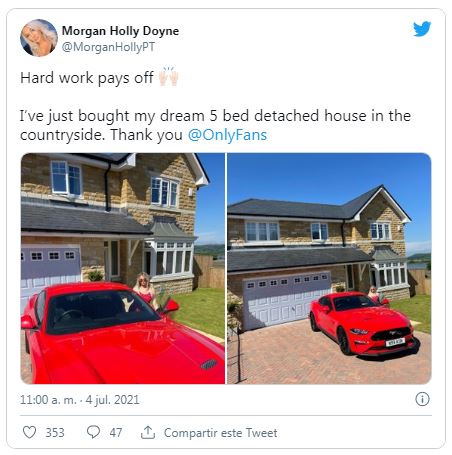Open the @OnlyFans mention link
Screen dimensions: 452x455
tap(227, 135)
